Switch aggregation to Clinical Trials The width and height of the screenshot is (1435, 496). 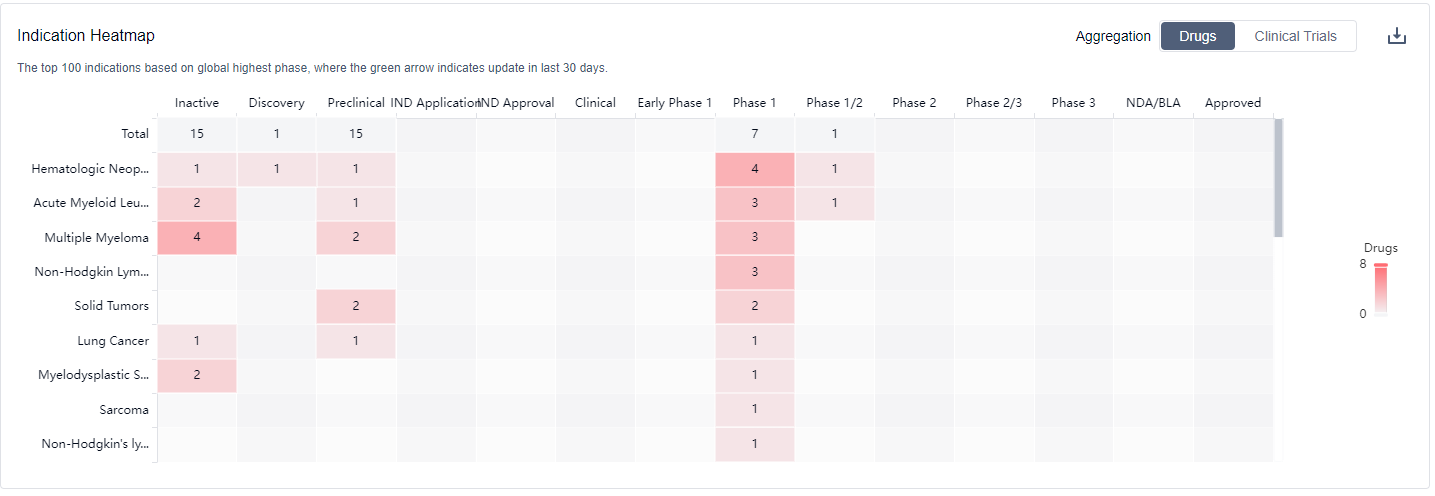[x=1295, y=36]
